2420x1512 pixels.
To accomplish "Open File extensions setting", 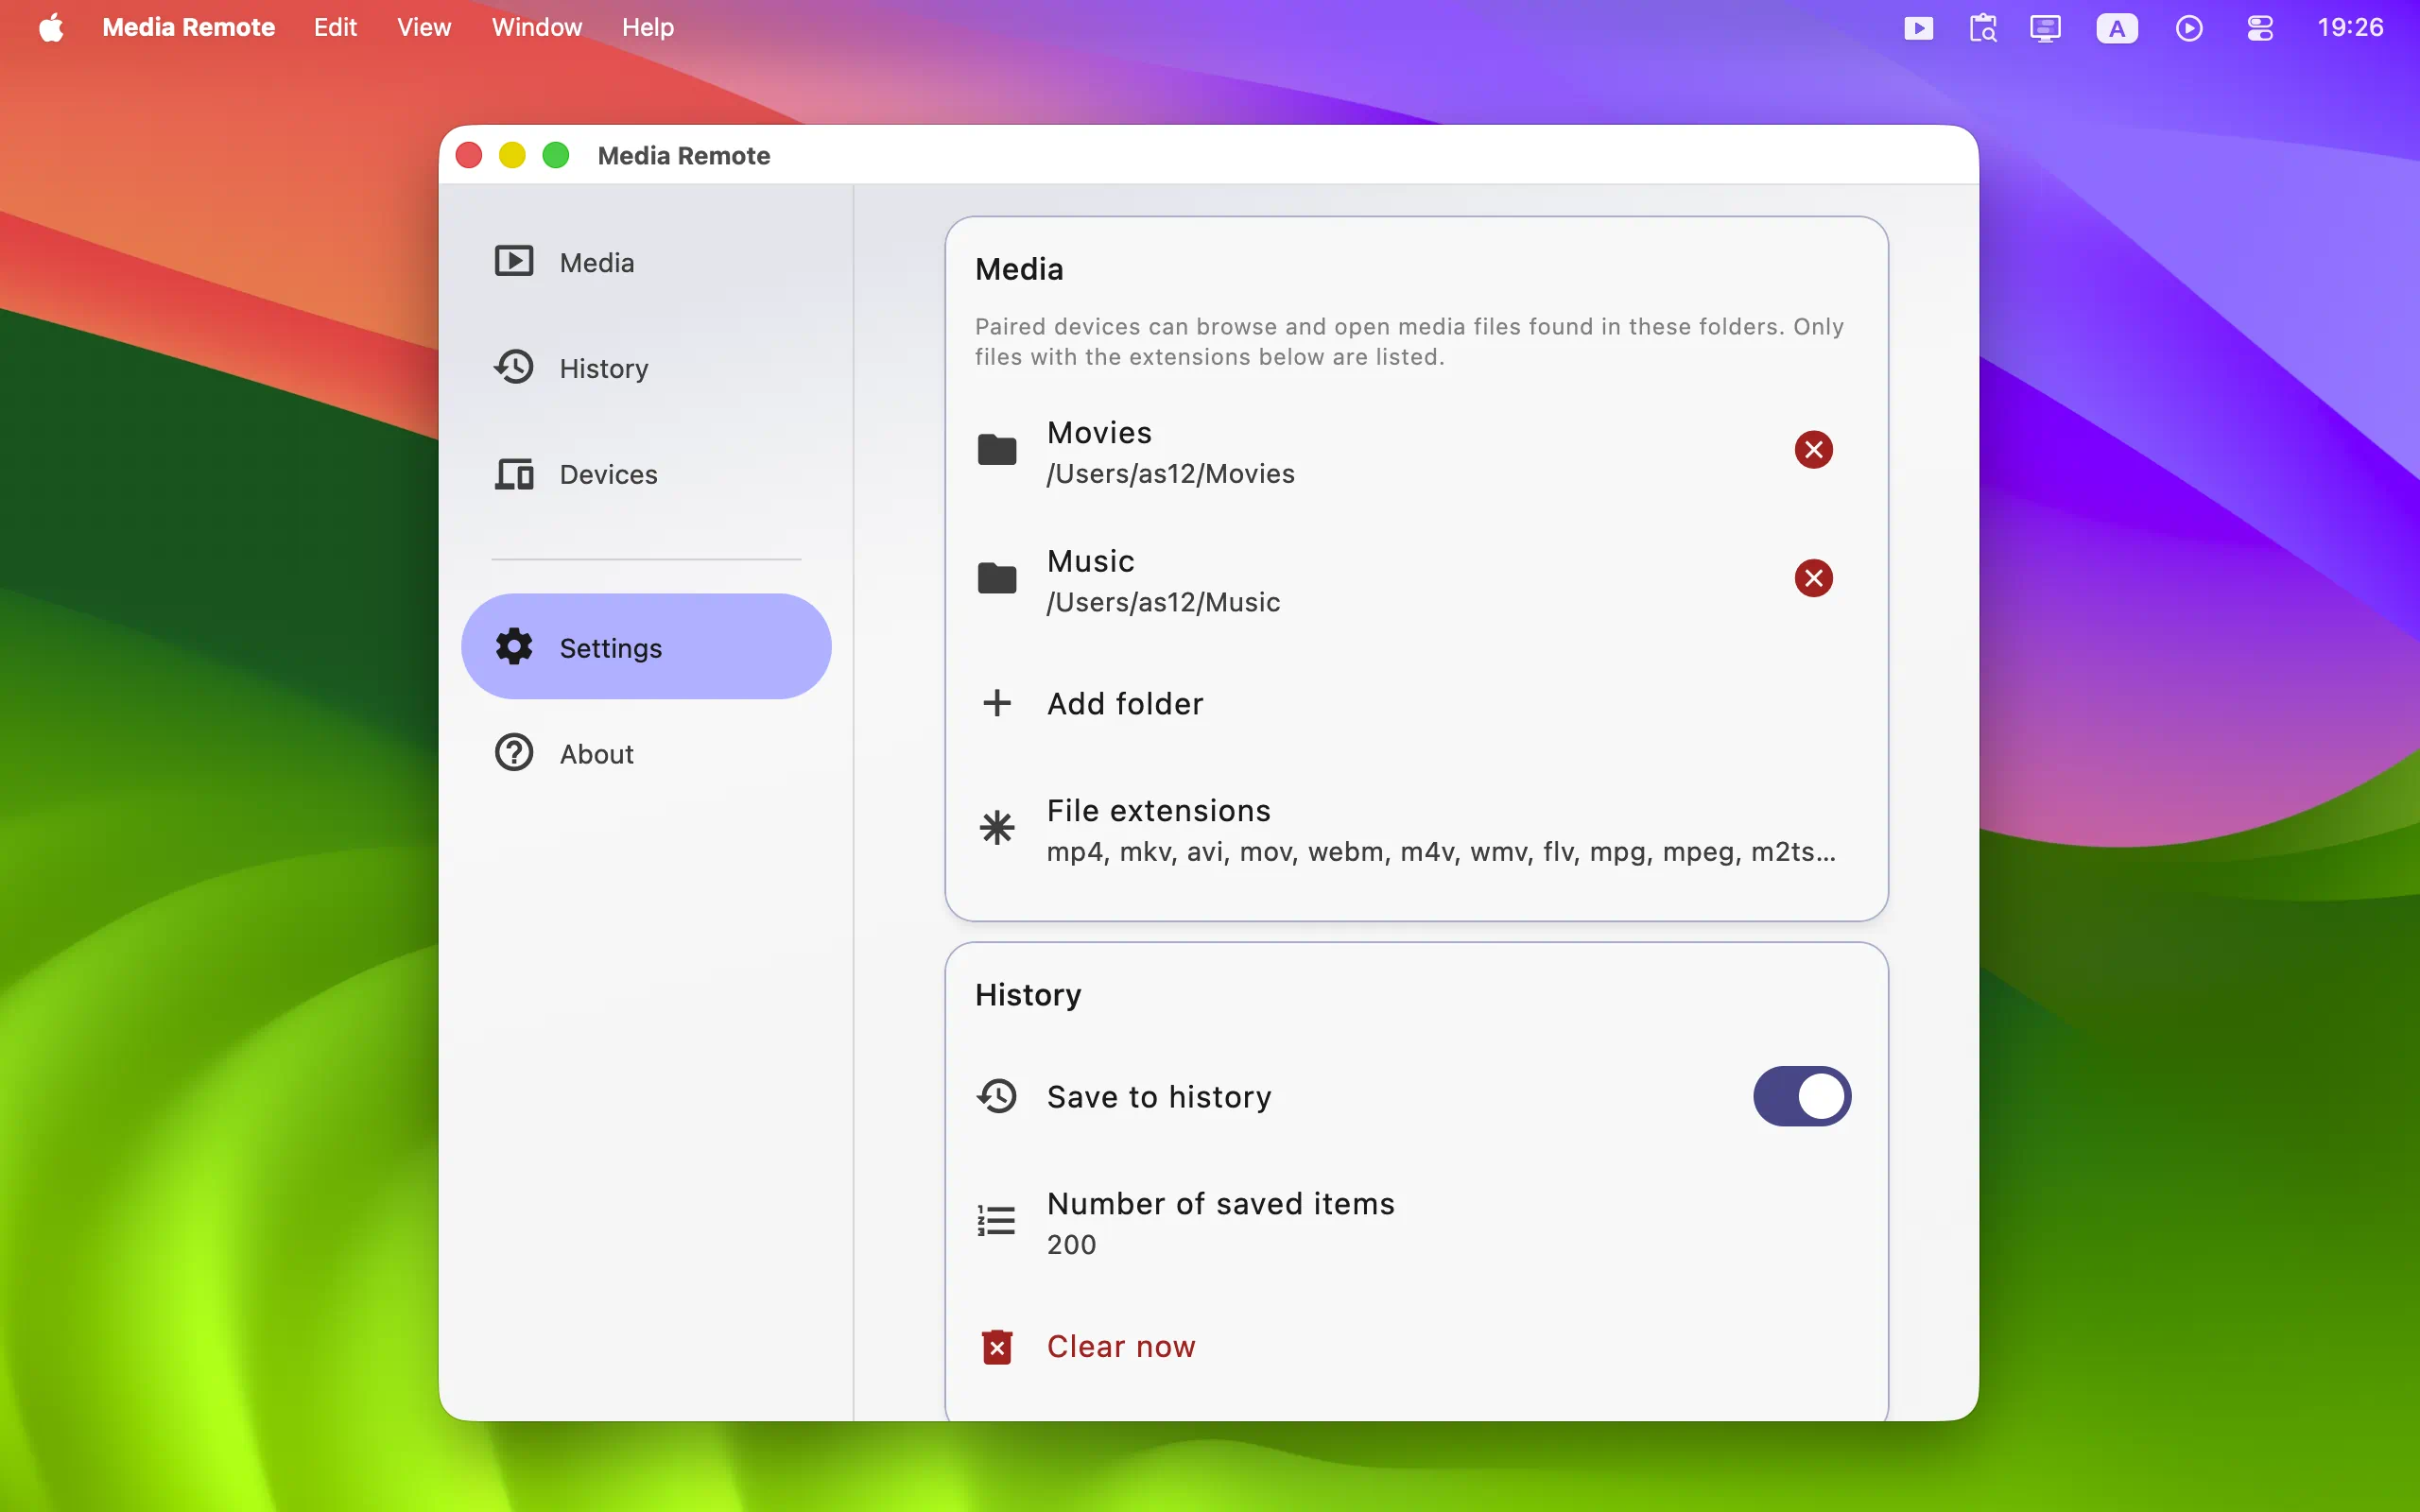I will click(x=1416, y=830).
